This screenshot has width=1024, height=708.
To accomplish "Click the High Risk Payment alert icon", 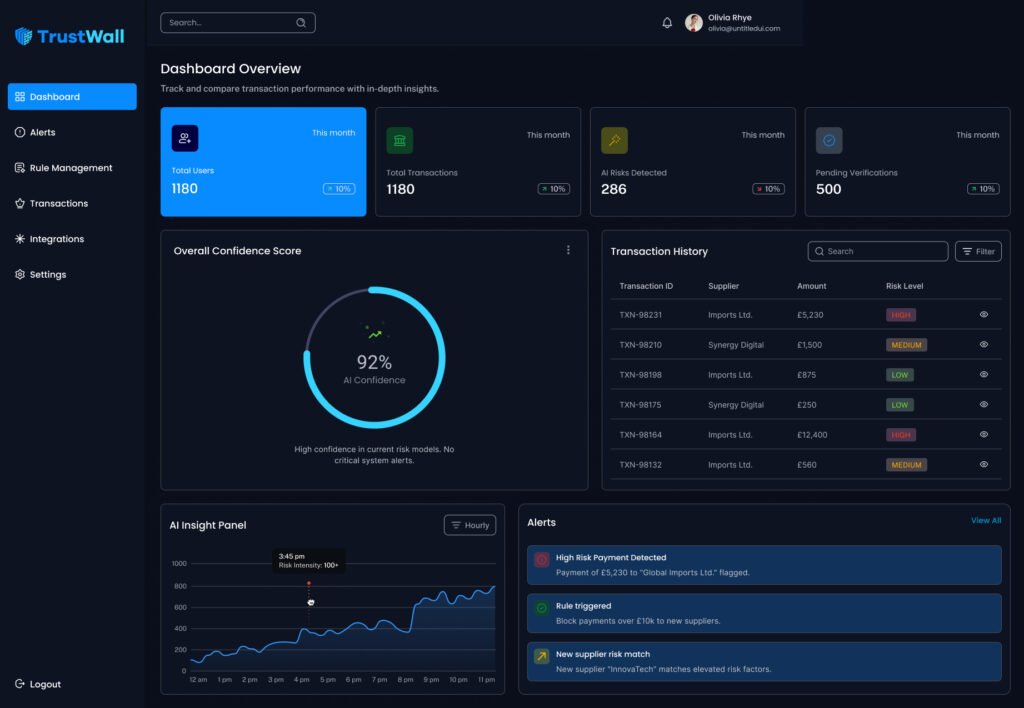I will 542,560.
